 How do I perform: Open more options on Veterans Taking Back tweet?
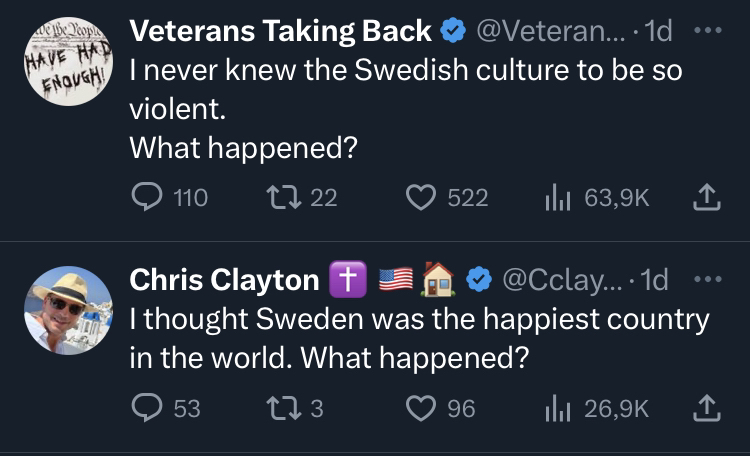coord(706,32)
